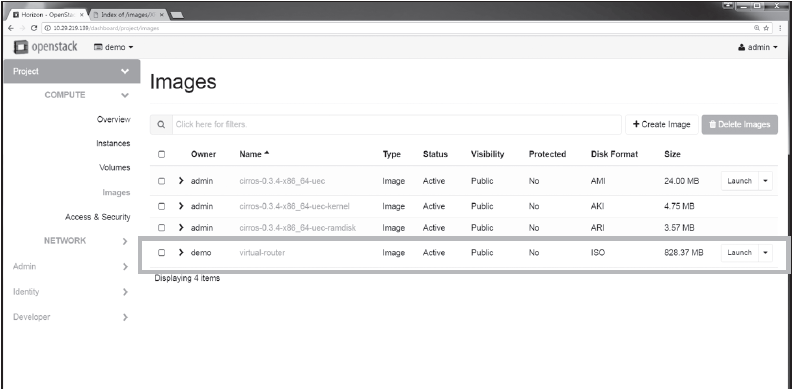Click the browser reload icon

34,28
